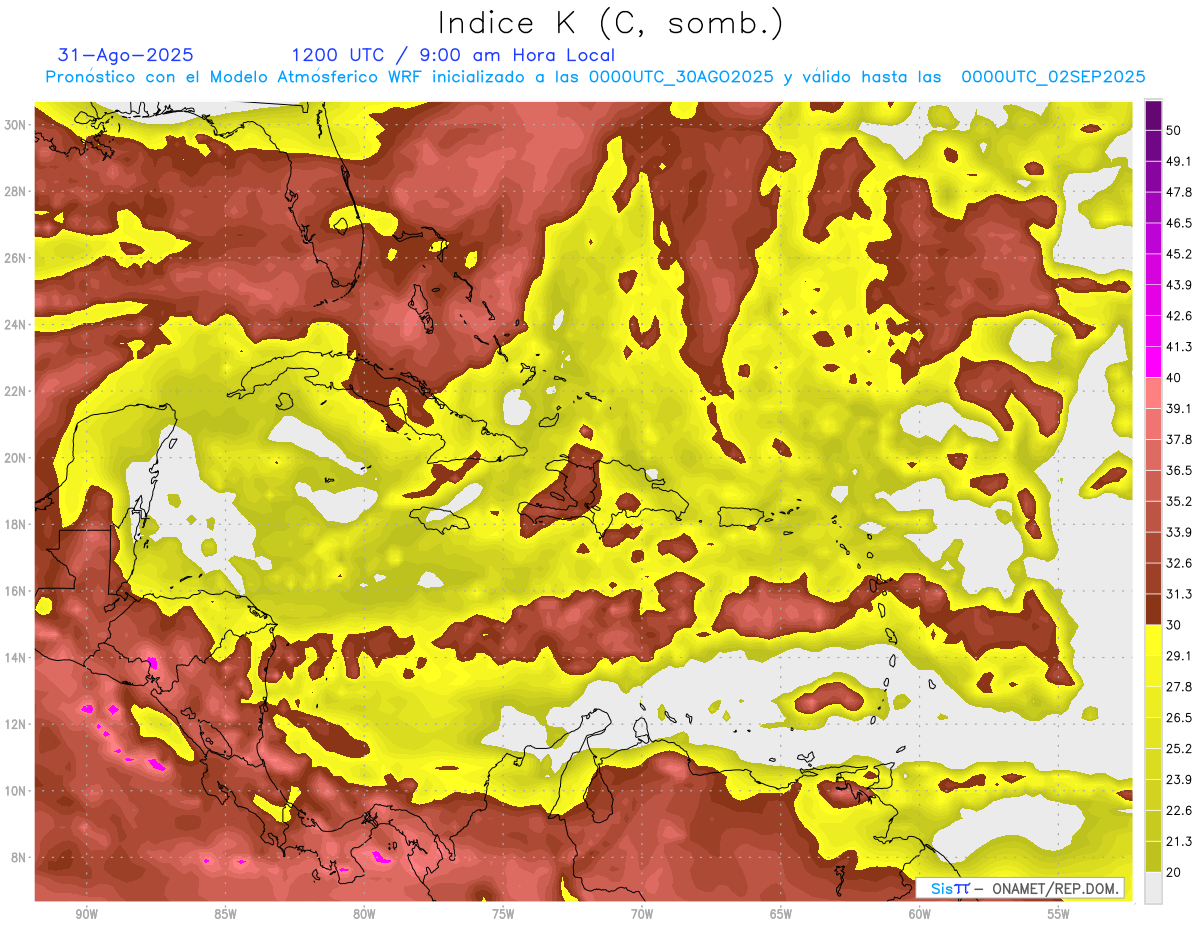1200x927 pixels.
Task: Click the legend value '40'
Action: click(1174, 378)
